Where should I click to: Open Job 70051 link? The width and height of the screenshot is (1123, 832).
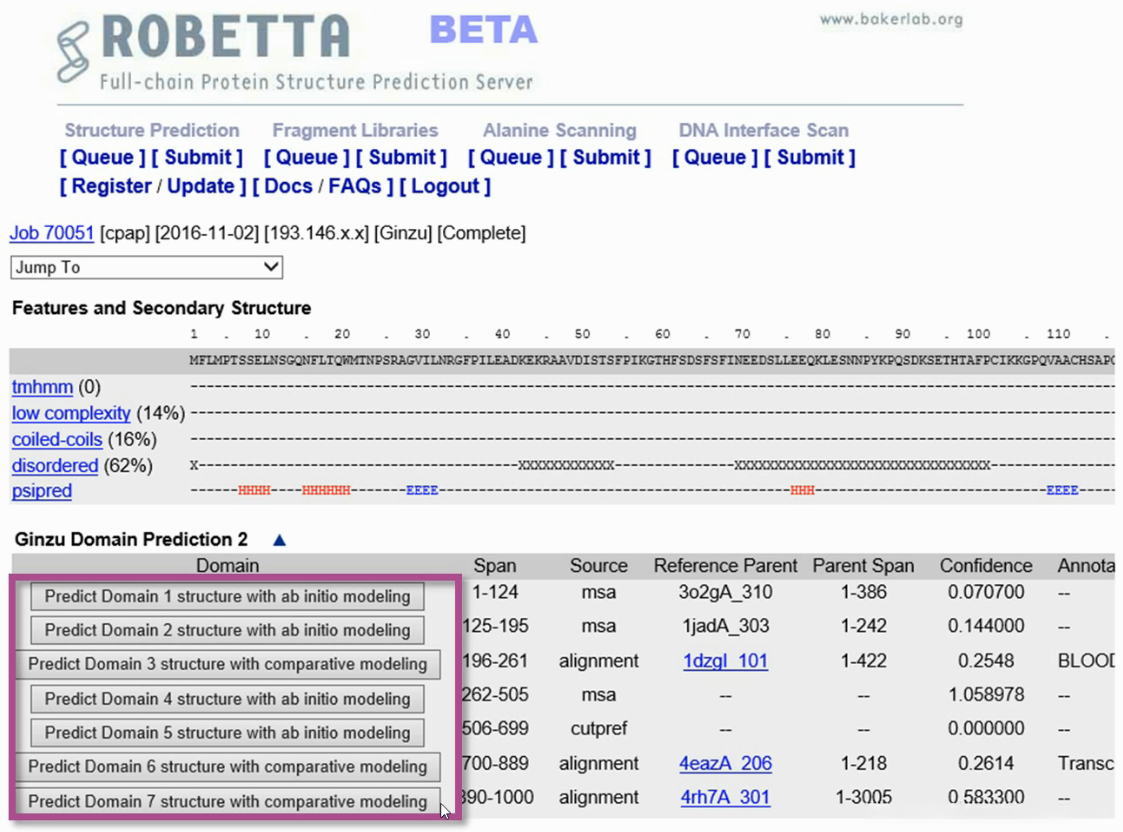[52, 233]
